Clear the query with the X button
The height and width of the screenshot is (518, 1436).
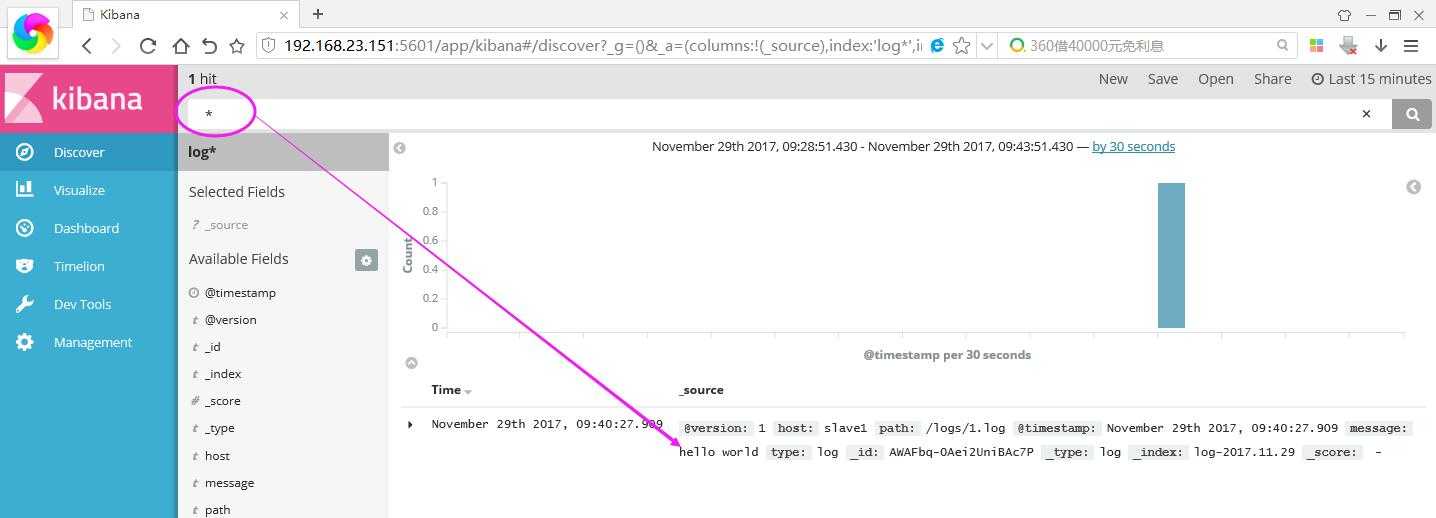point(1366,114)
